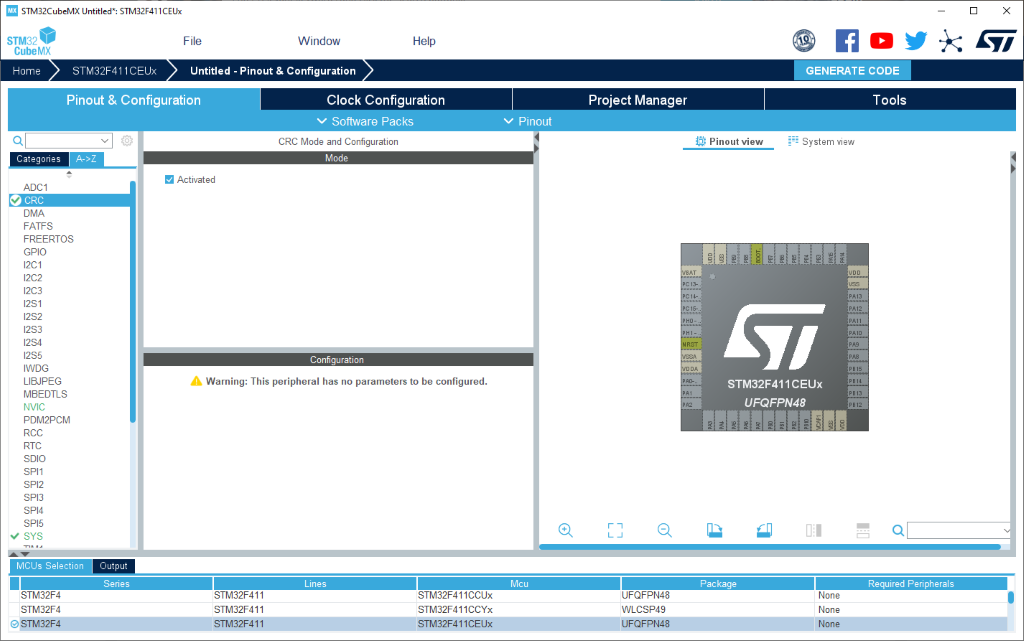Select the NRST pin on the chip
Viewport: 1024px width, 641px height.
pyautogui.click(x=691, y=344)
